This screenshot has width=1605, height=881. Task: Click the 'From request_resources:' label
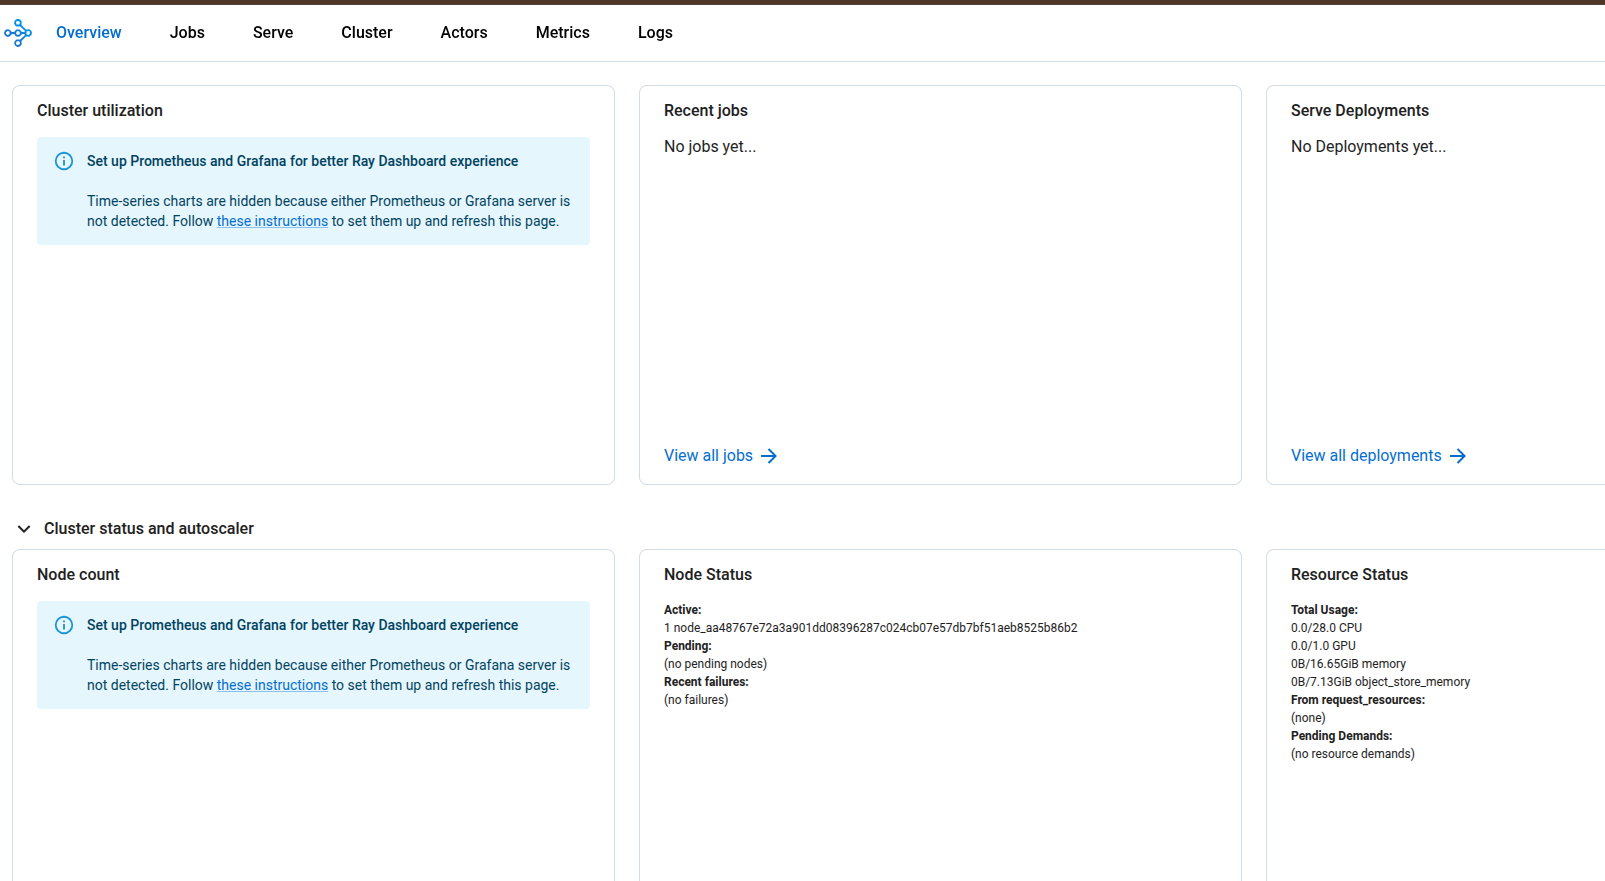[1358, 700]
